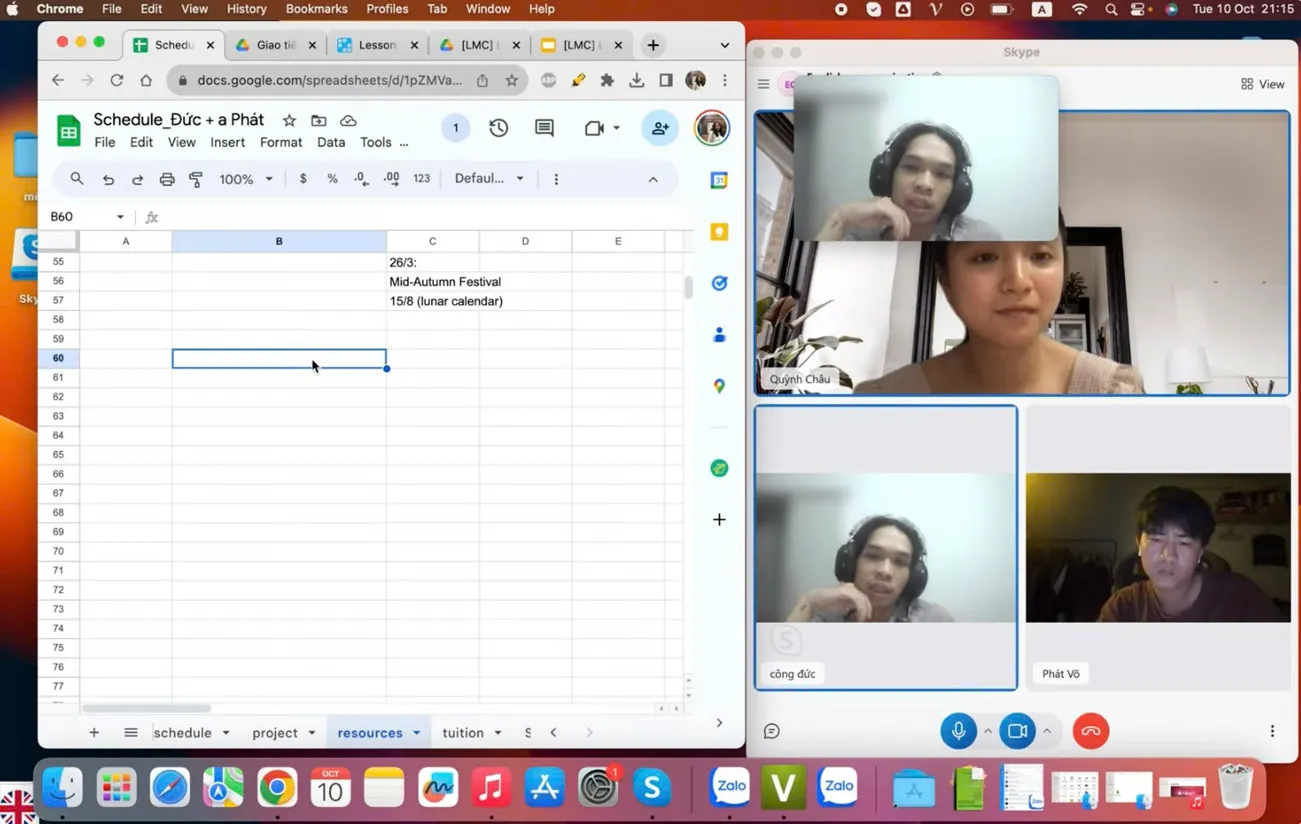End the Skype call
1301x824 pixels.
(1090, 731)
